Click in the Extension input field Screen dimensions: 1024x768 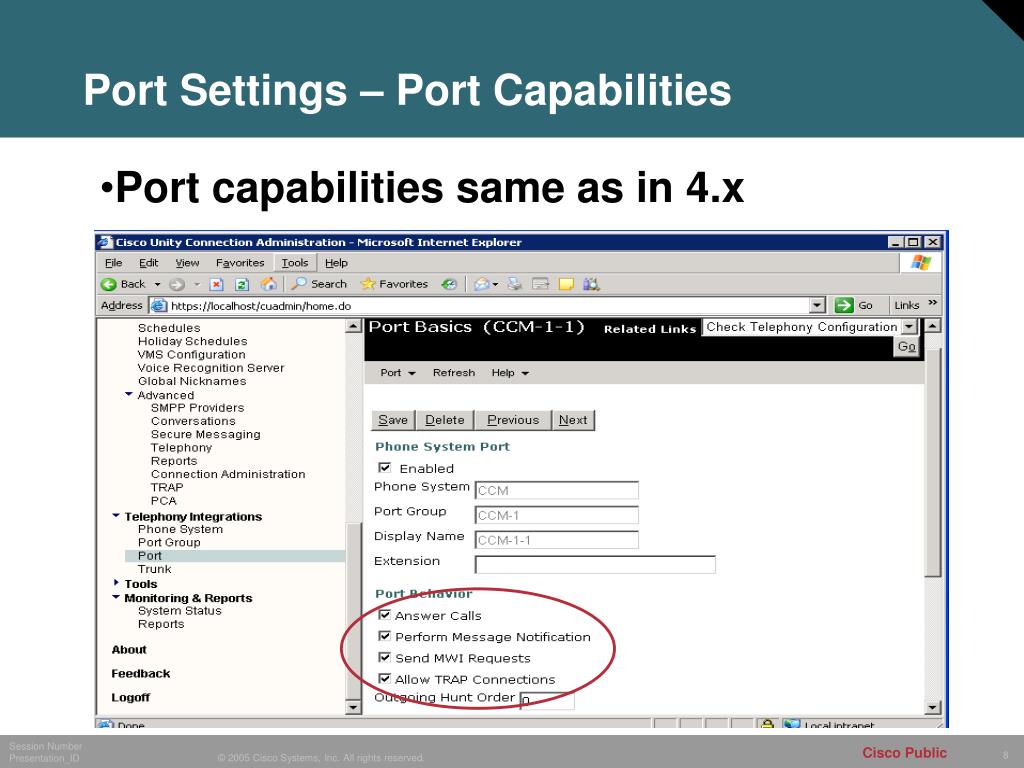[595, 564]
